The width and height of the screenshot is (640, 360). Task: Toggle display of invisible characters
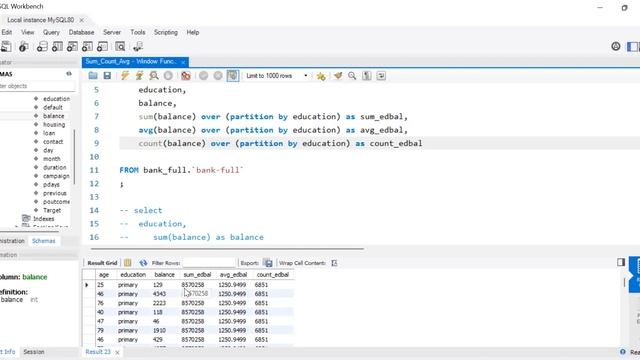(367, 76)
